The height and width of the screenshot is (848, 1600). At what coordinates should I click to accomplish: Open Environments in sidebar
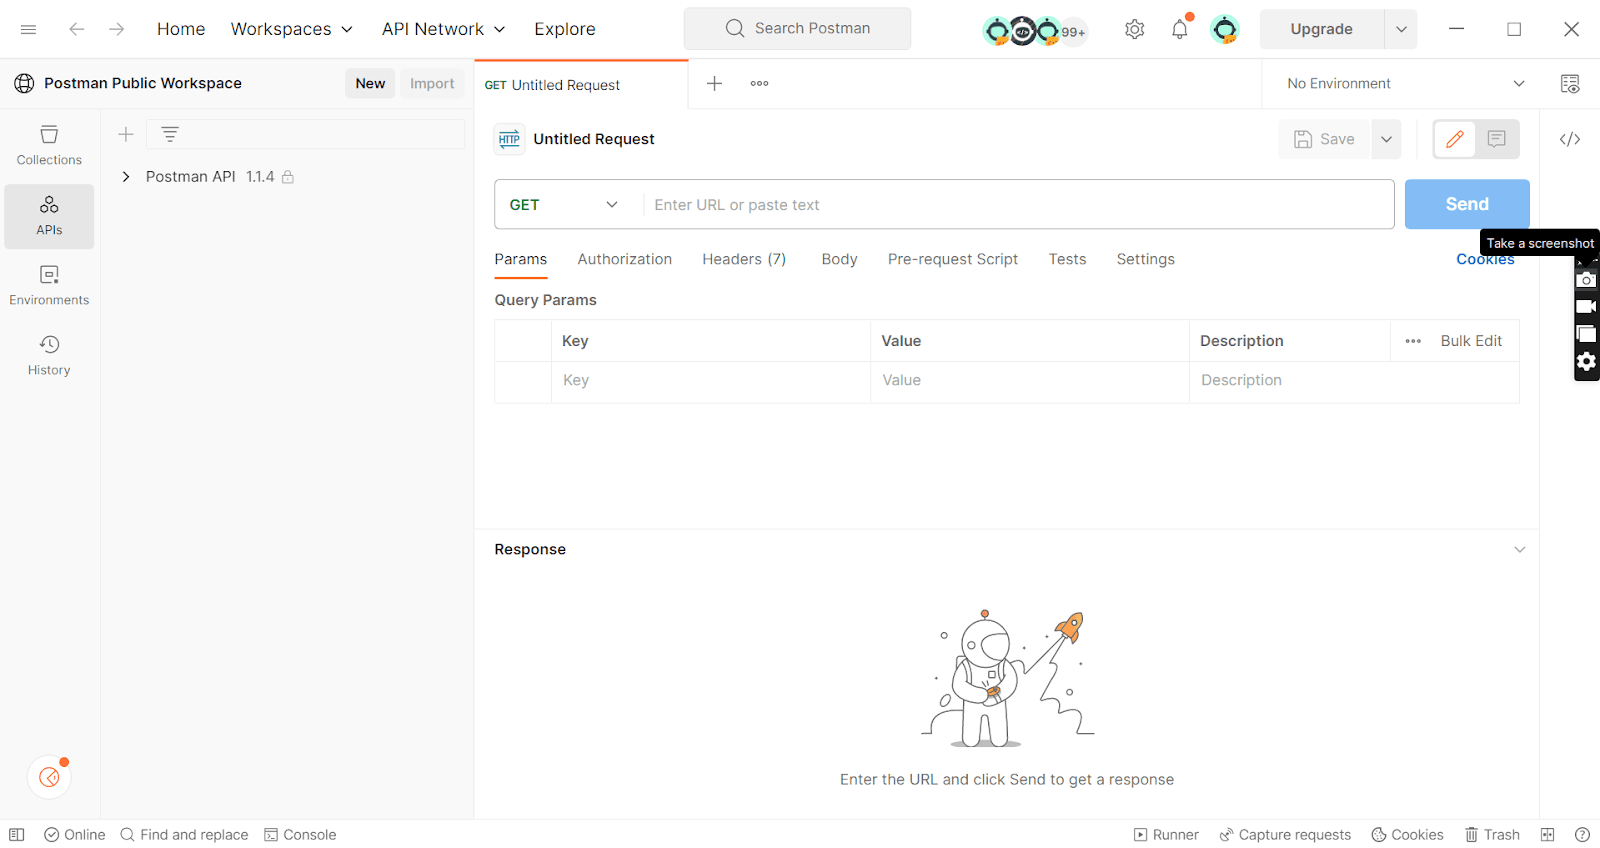pyautogui.click(x=49, y=285)
